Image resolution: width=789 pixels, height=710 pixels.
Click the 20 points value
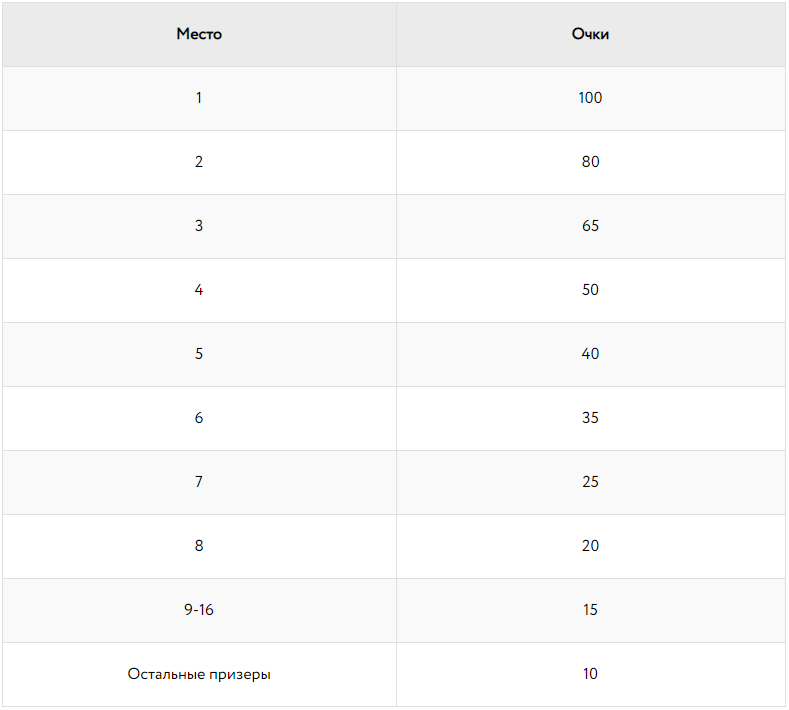pos(590,546)
